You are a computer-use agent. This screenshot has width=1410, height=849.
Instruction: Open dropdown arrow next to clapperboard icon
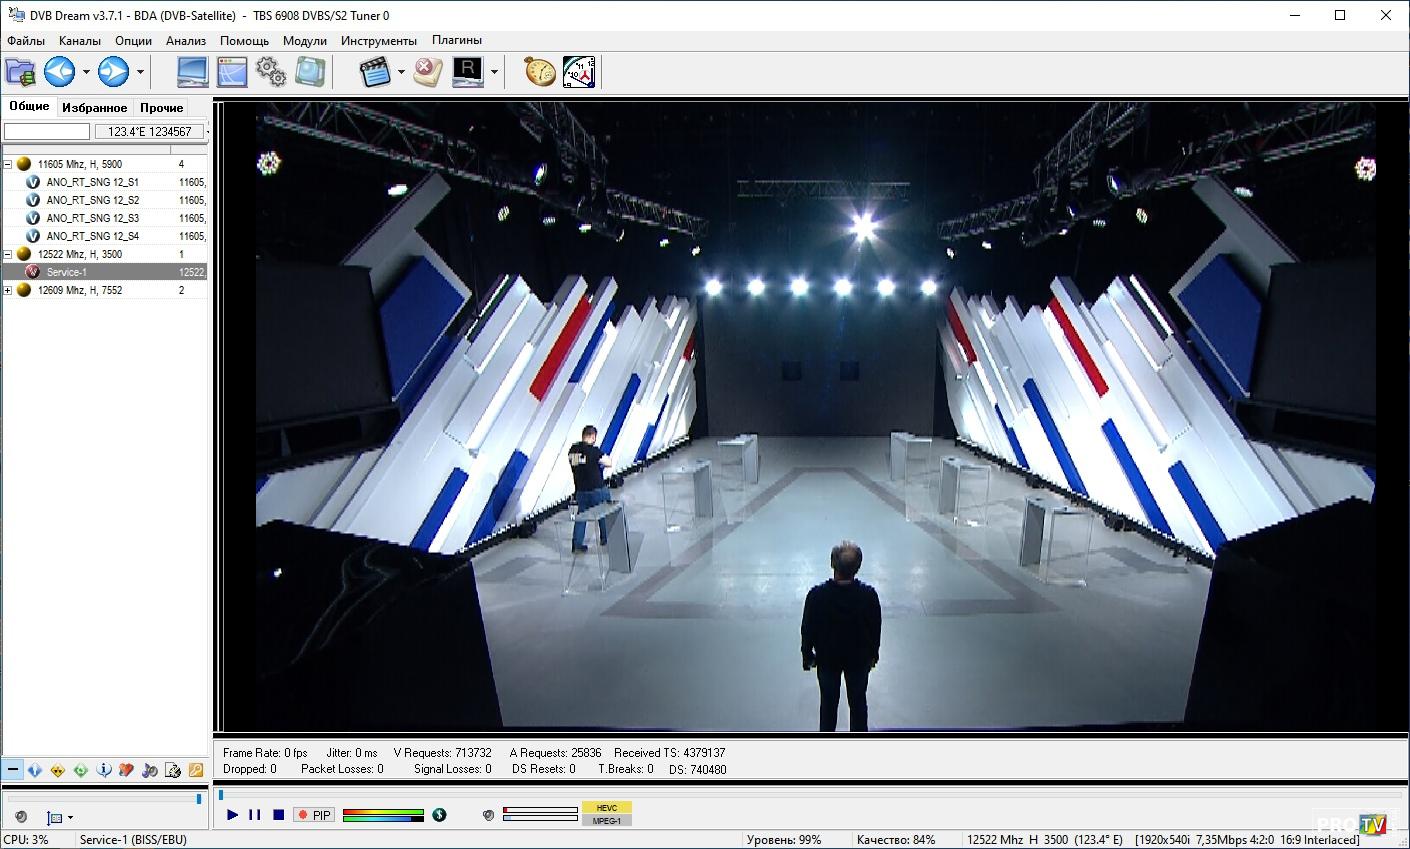click(x=401, y=72)
